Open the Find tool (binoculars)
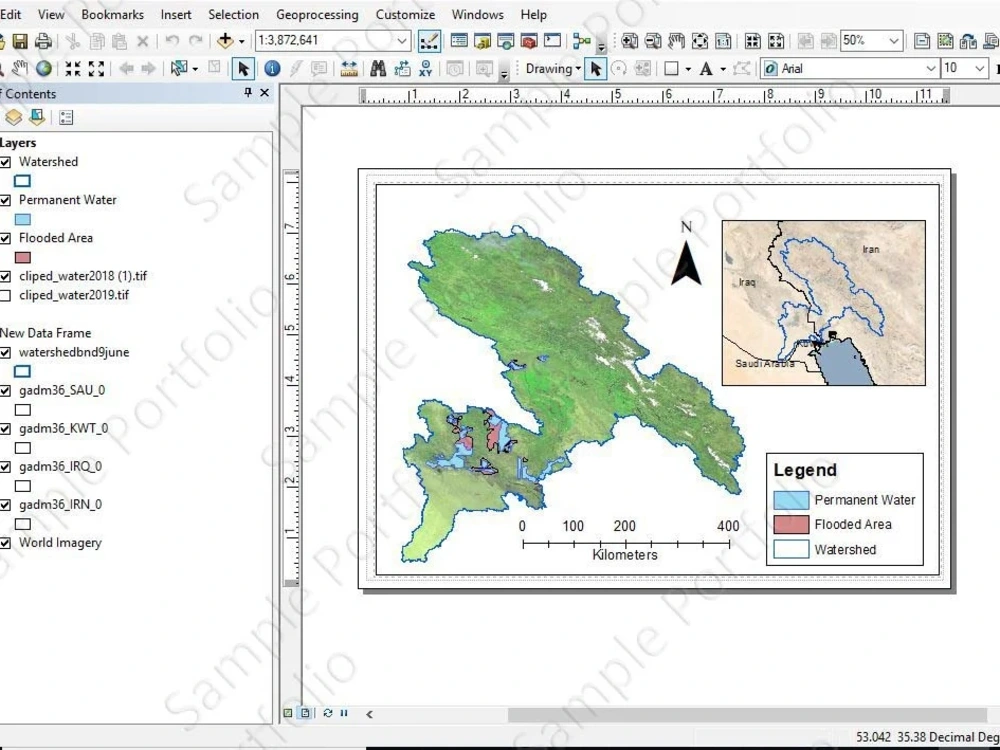1000x750 pixels. (379, 68)
